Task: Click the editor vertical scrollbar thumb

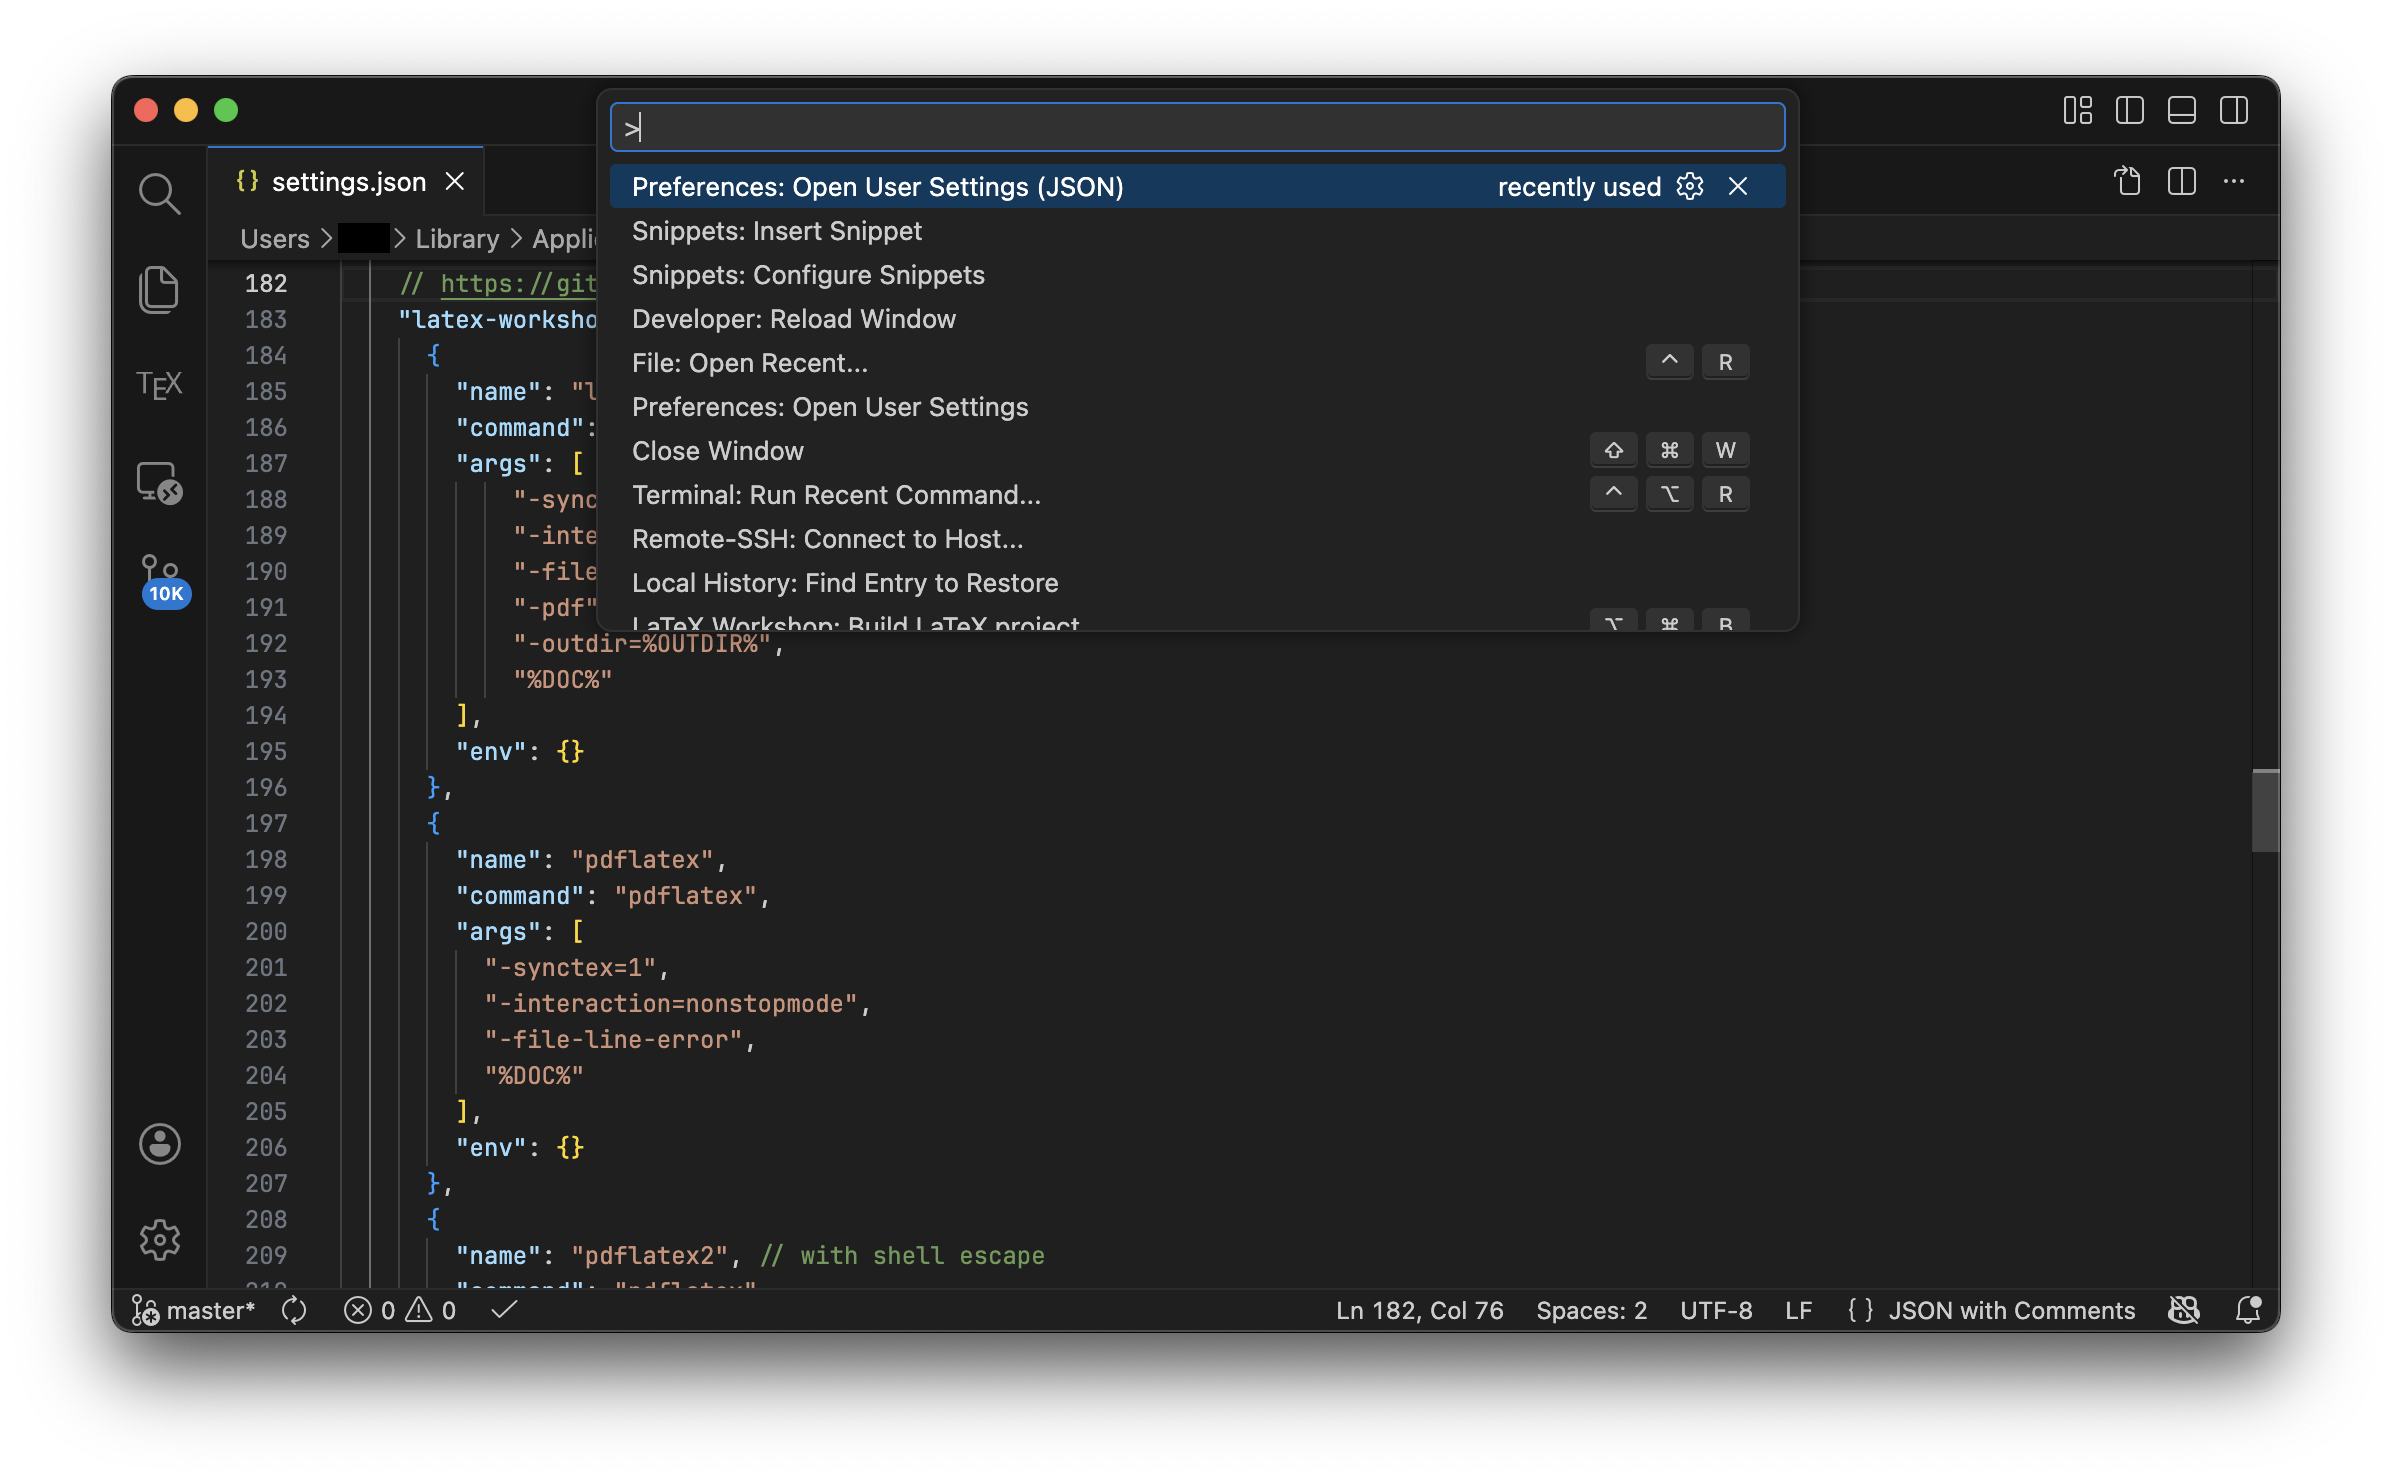Action: tap(2264, 810)
